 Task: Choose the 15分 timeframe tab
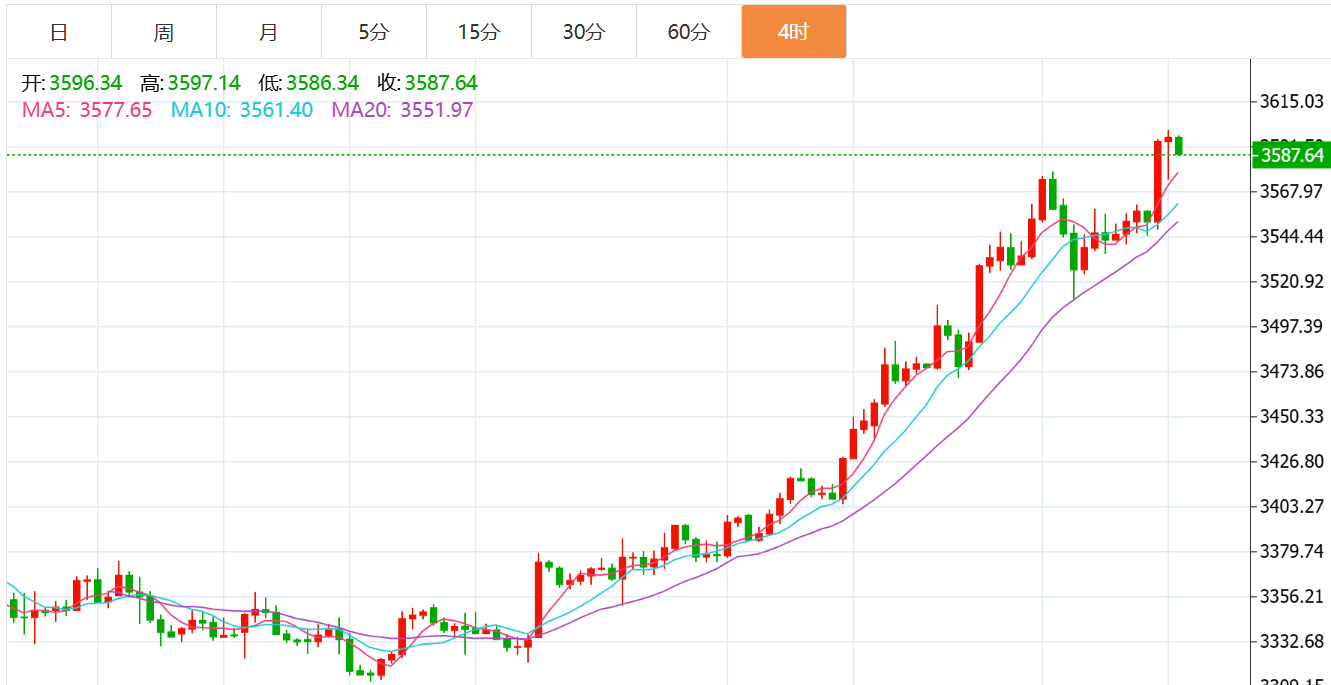[x=479, y=32]
